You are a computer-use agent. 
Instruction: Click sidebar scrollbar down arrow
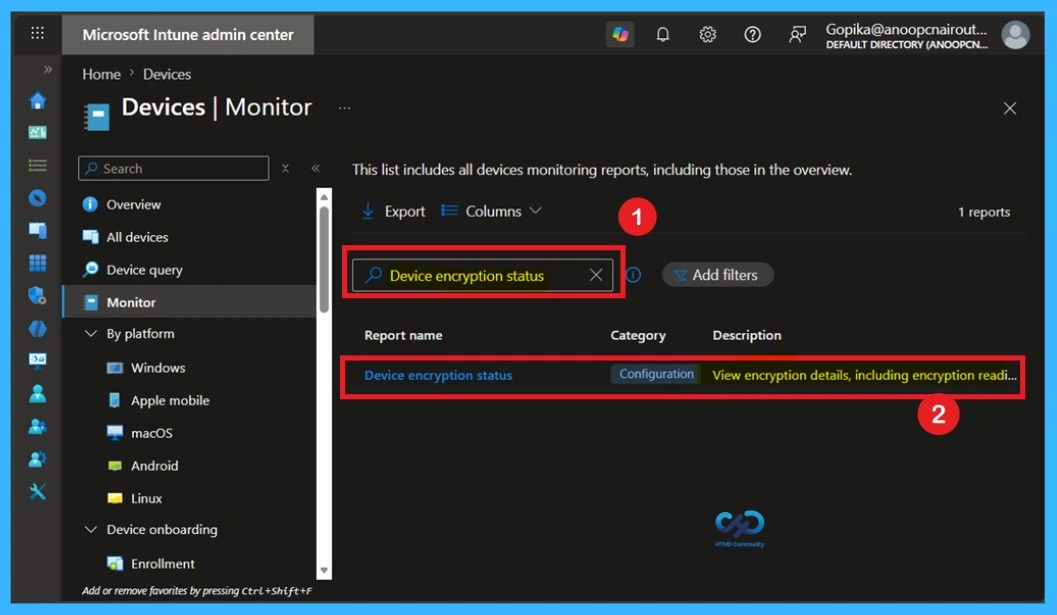324,570
